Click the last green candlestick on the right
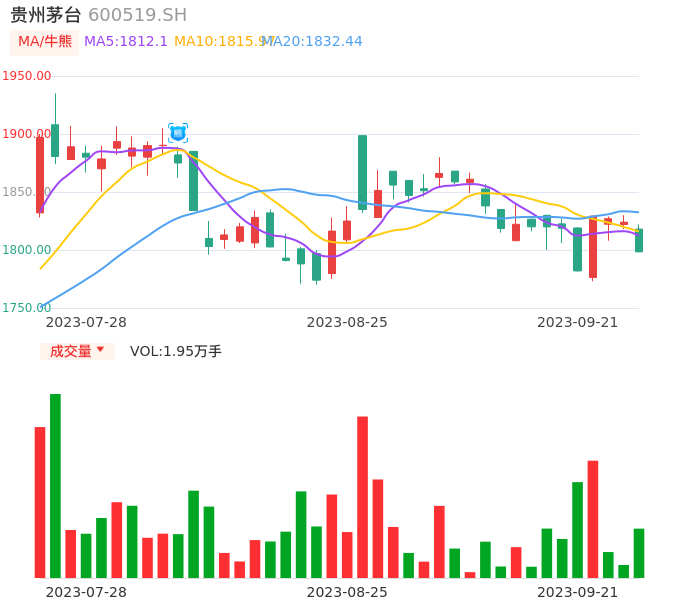 (x=639, y=240)
